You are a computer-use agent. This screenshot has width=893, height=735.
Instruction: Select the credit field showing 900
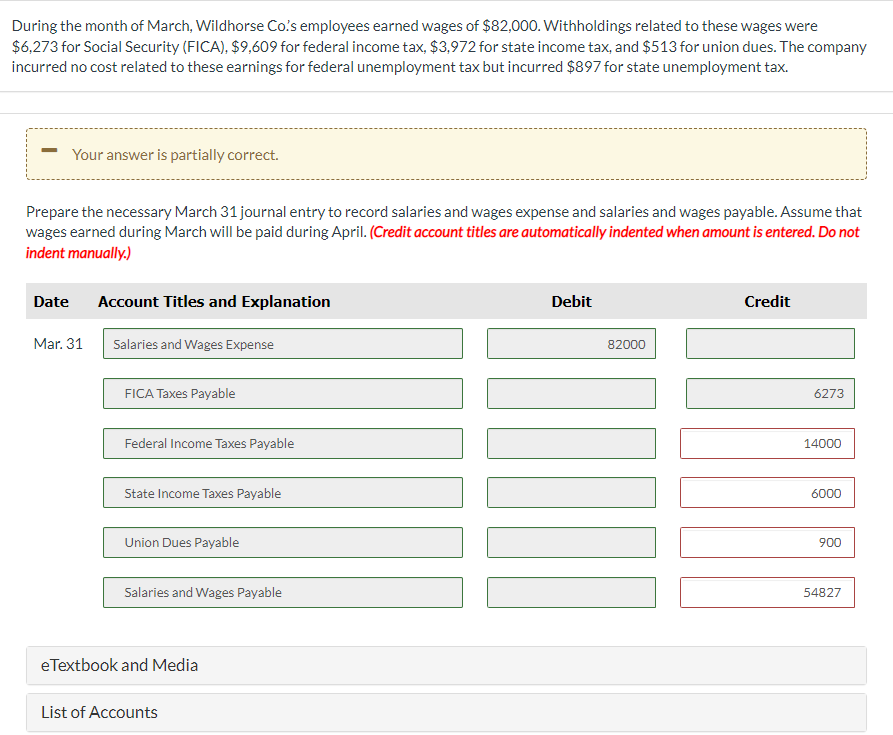click(x=766, y=542)
